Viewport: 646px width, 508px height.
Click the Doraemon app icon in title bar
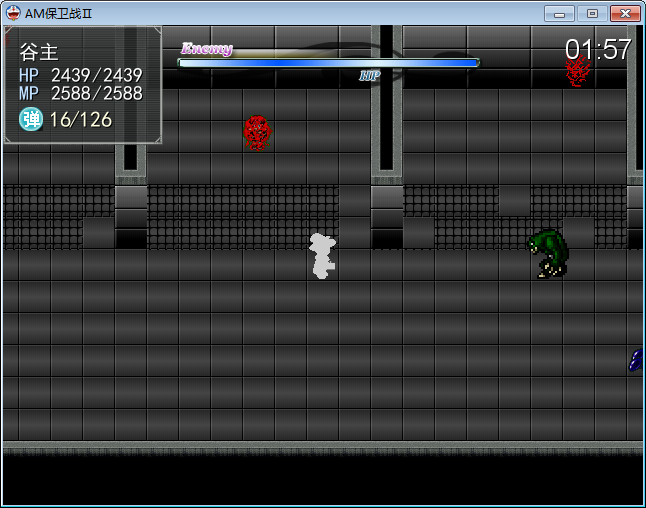(13, 13)
